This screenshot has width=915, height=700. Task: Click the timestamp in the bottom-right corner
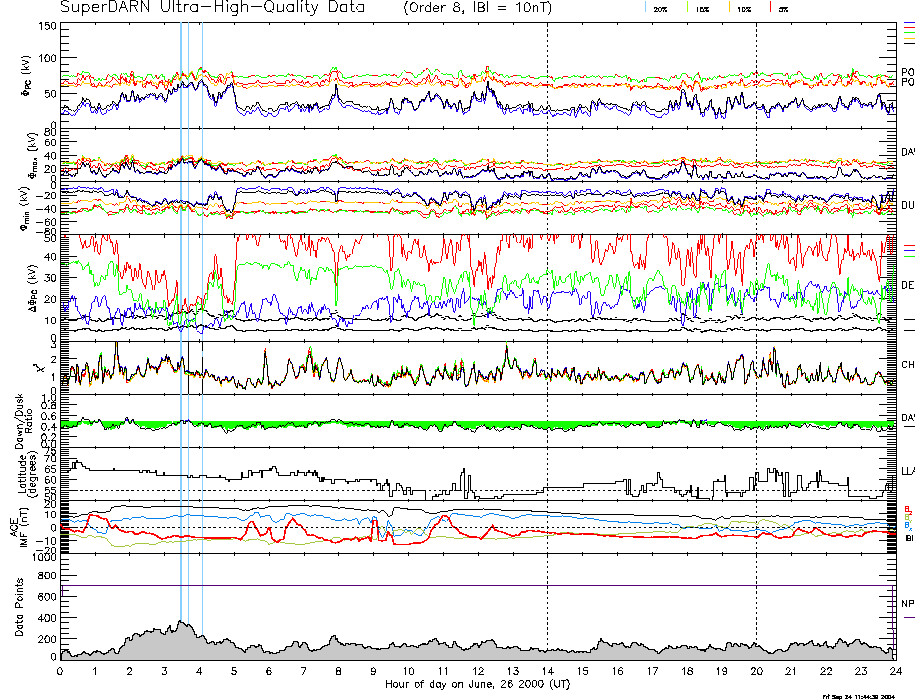[x=856, y=695]
